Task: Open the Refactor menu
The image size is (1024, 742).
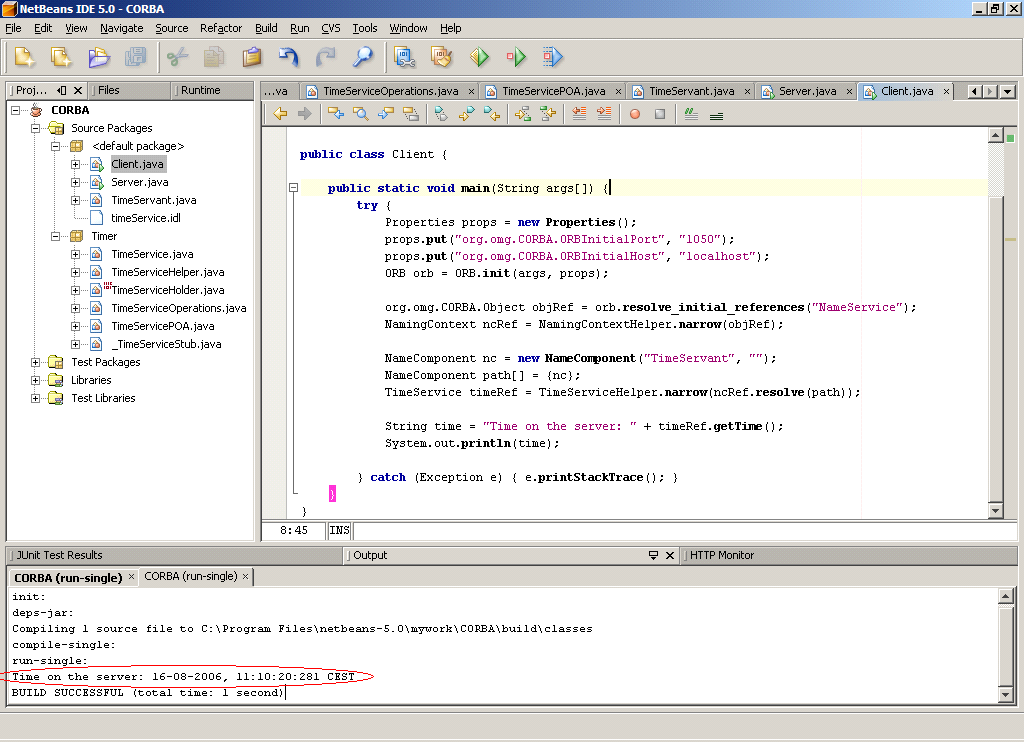Action: (221, 28)
